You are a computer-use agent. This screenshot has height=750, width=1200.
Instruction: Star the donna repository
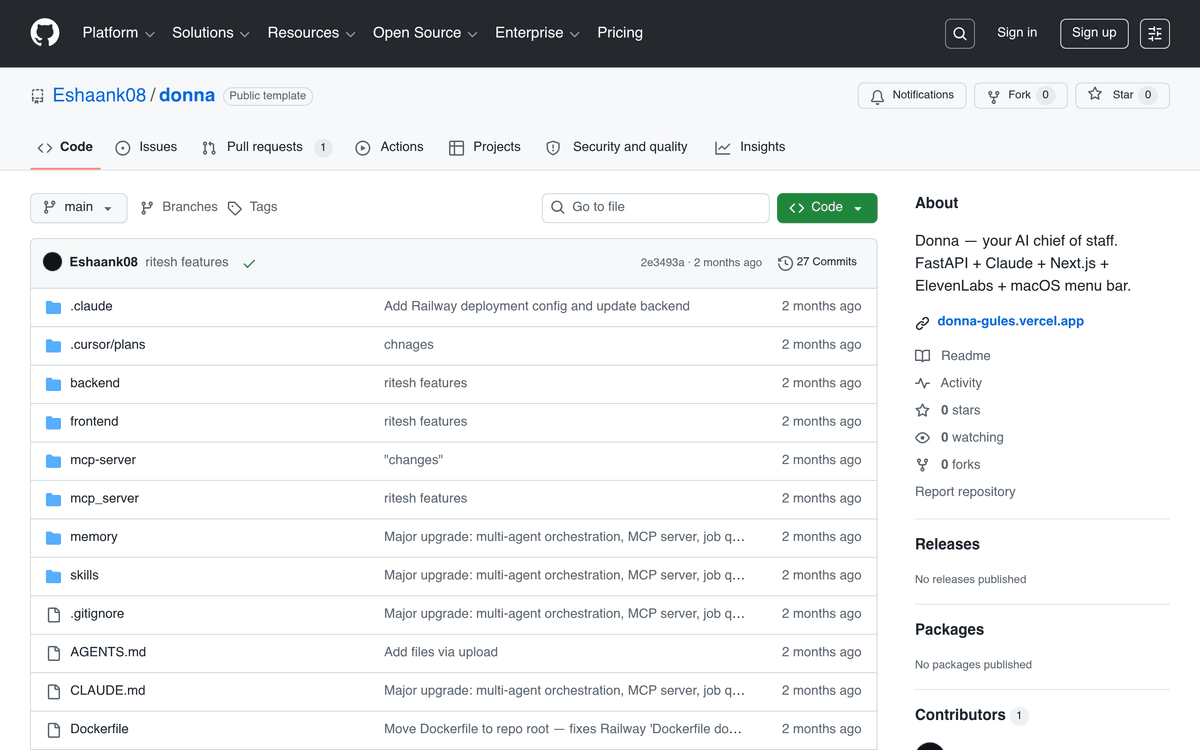click(1122, 95)
